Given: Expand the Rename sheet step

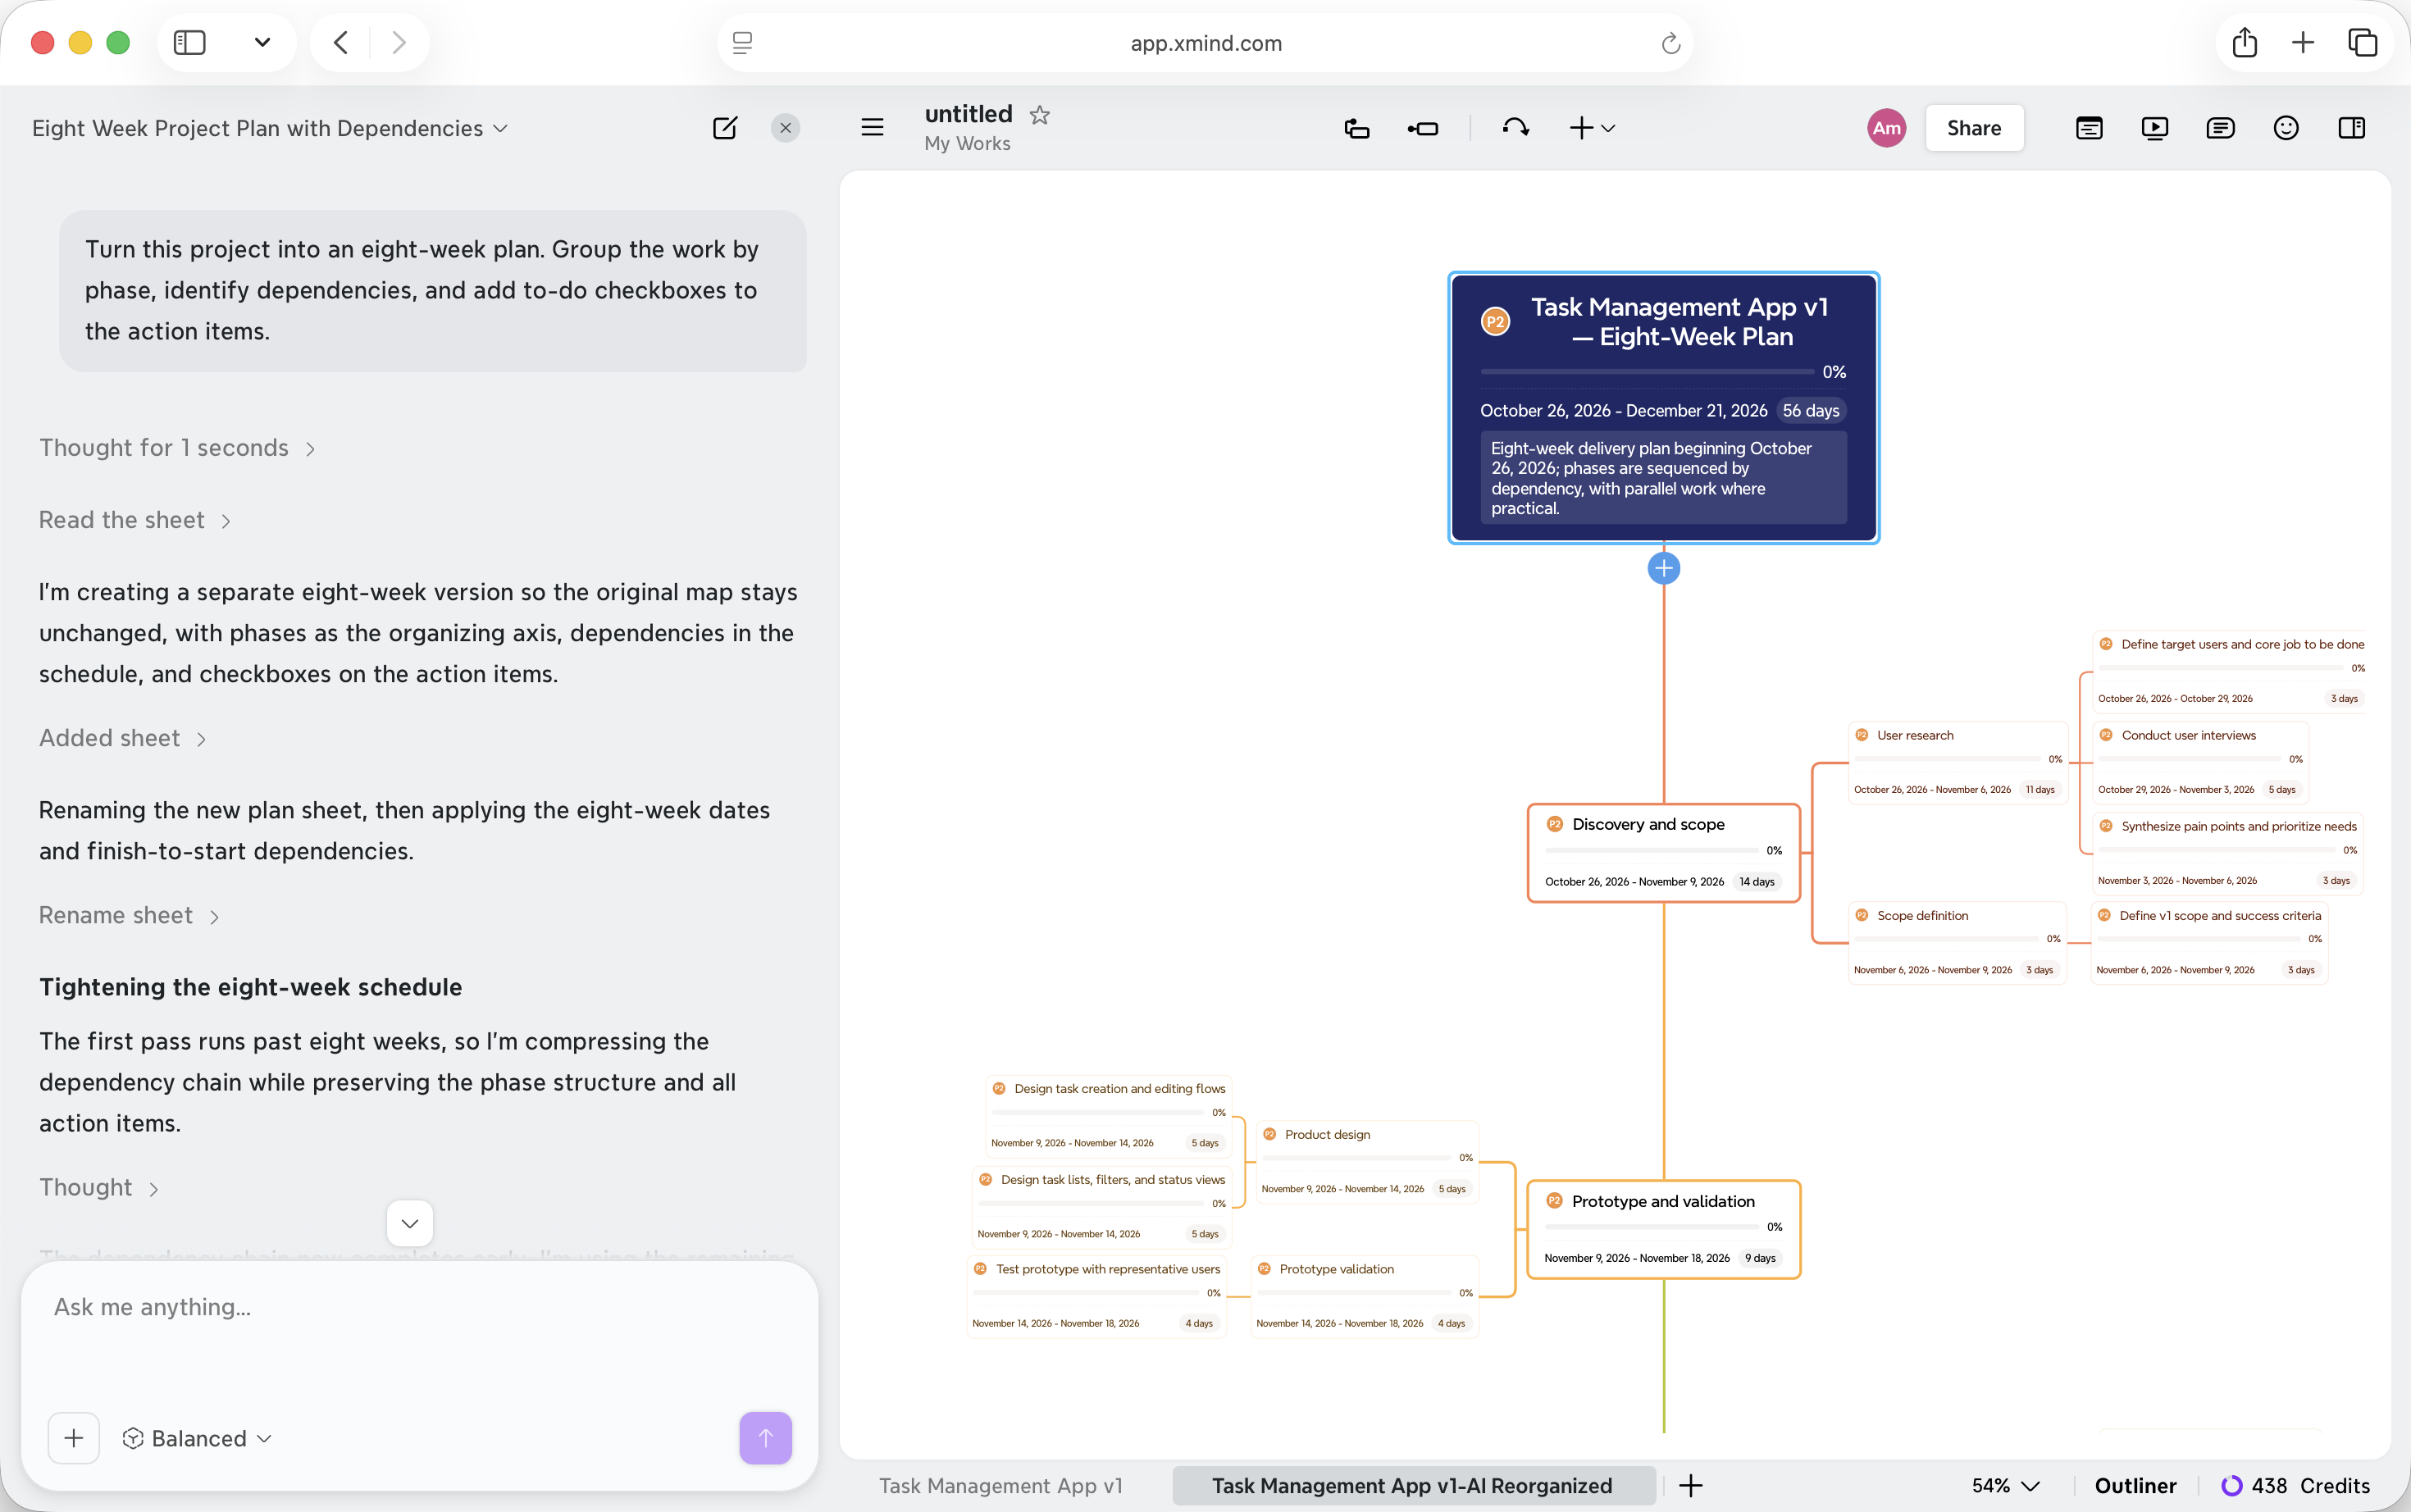Looking at the screenshot, I should click(x=129, y=916).
